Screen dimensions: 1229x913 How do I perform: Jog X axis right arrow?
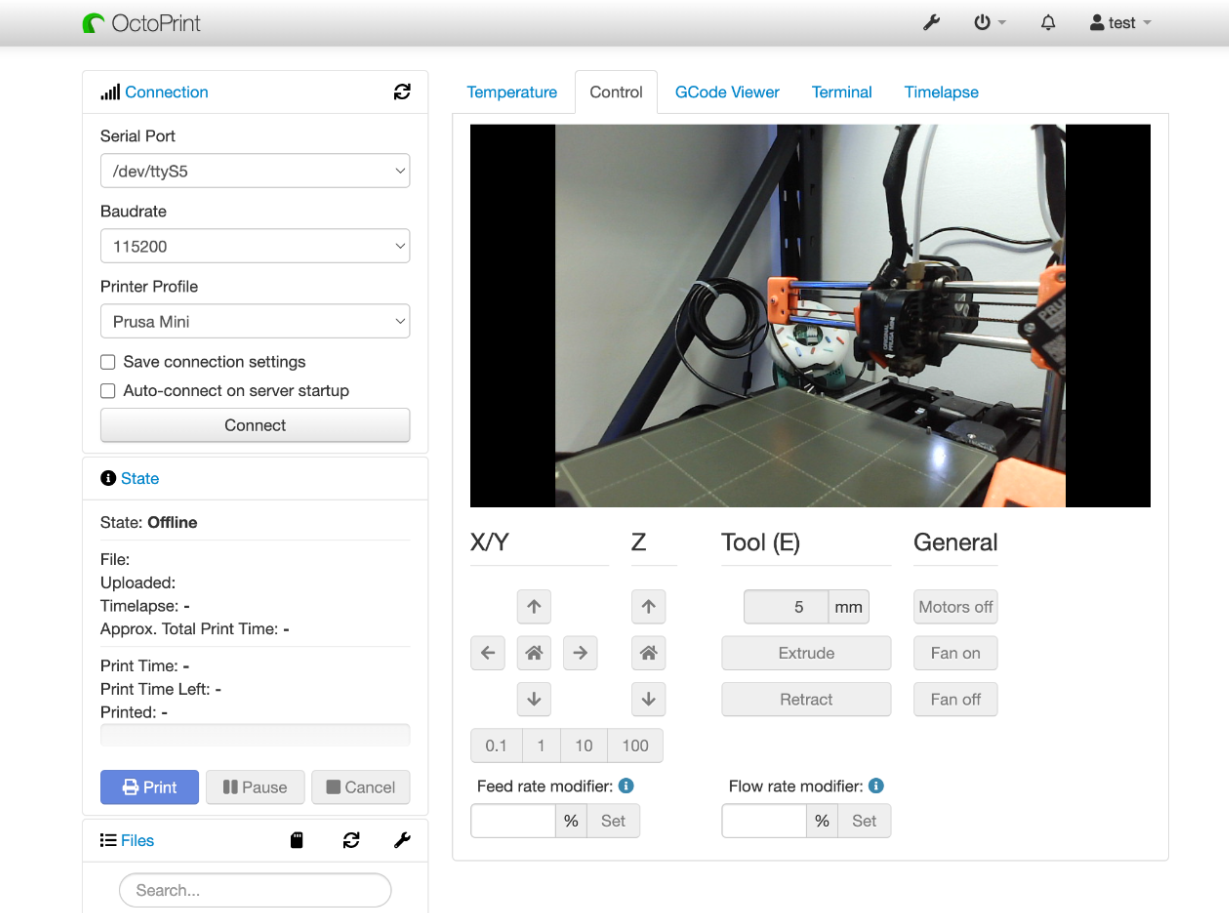pyautogui.click(x=580, y=653)
